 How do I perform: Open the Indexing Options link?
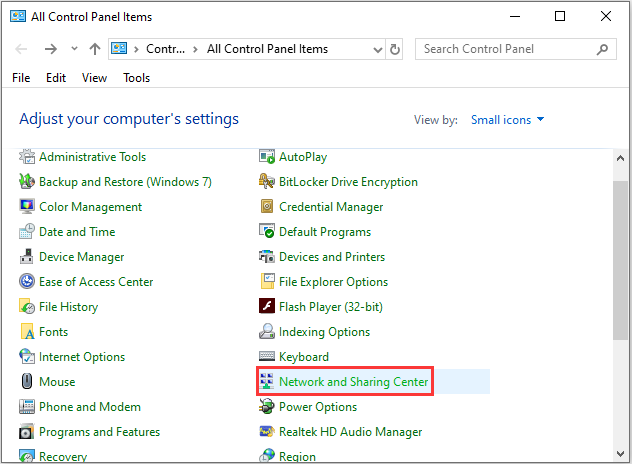(x=324, y=332)
